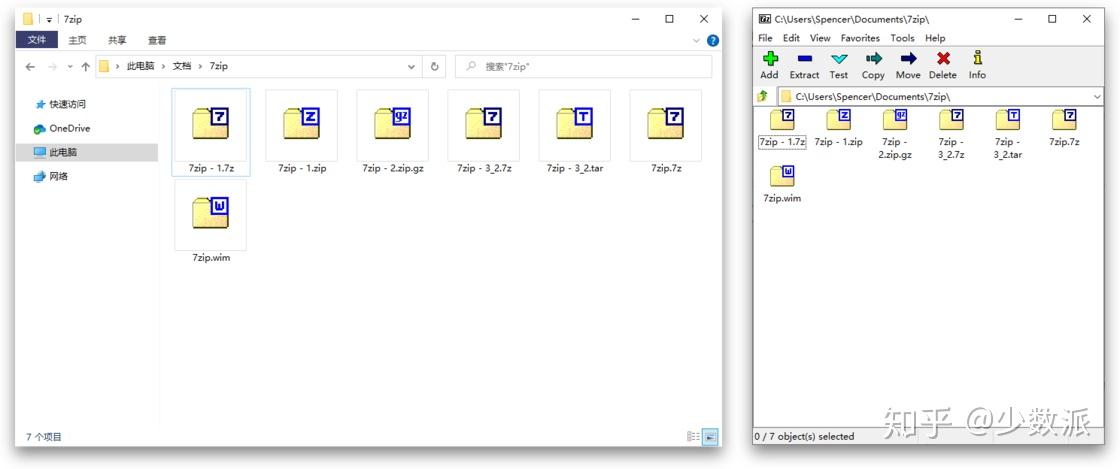Viewport: 1120px width, 469px height.
Task: Open 网络 in Explorer sidebar
Action: point(51,176)
